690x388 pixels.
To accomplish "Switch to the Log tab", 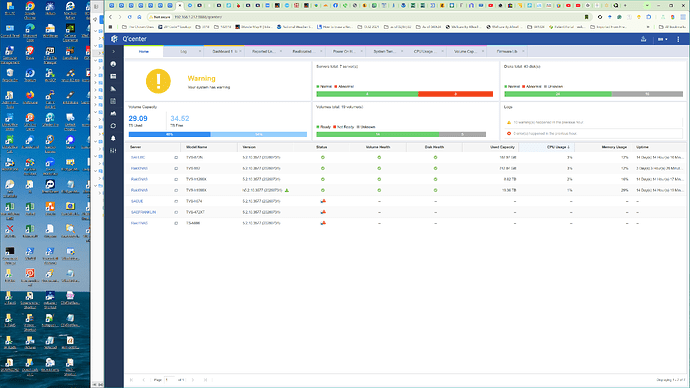I will (184, 51).
